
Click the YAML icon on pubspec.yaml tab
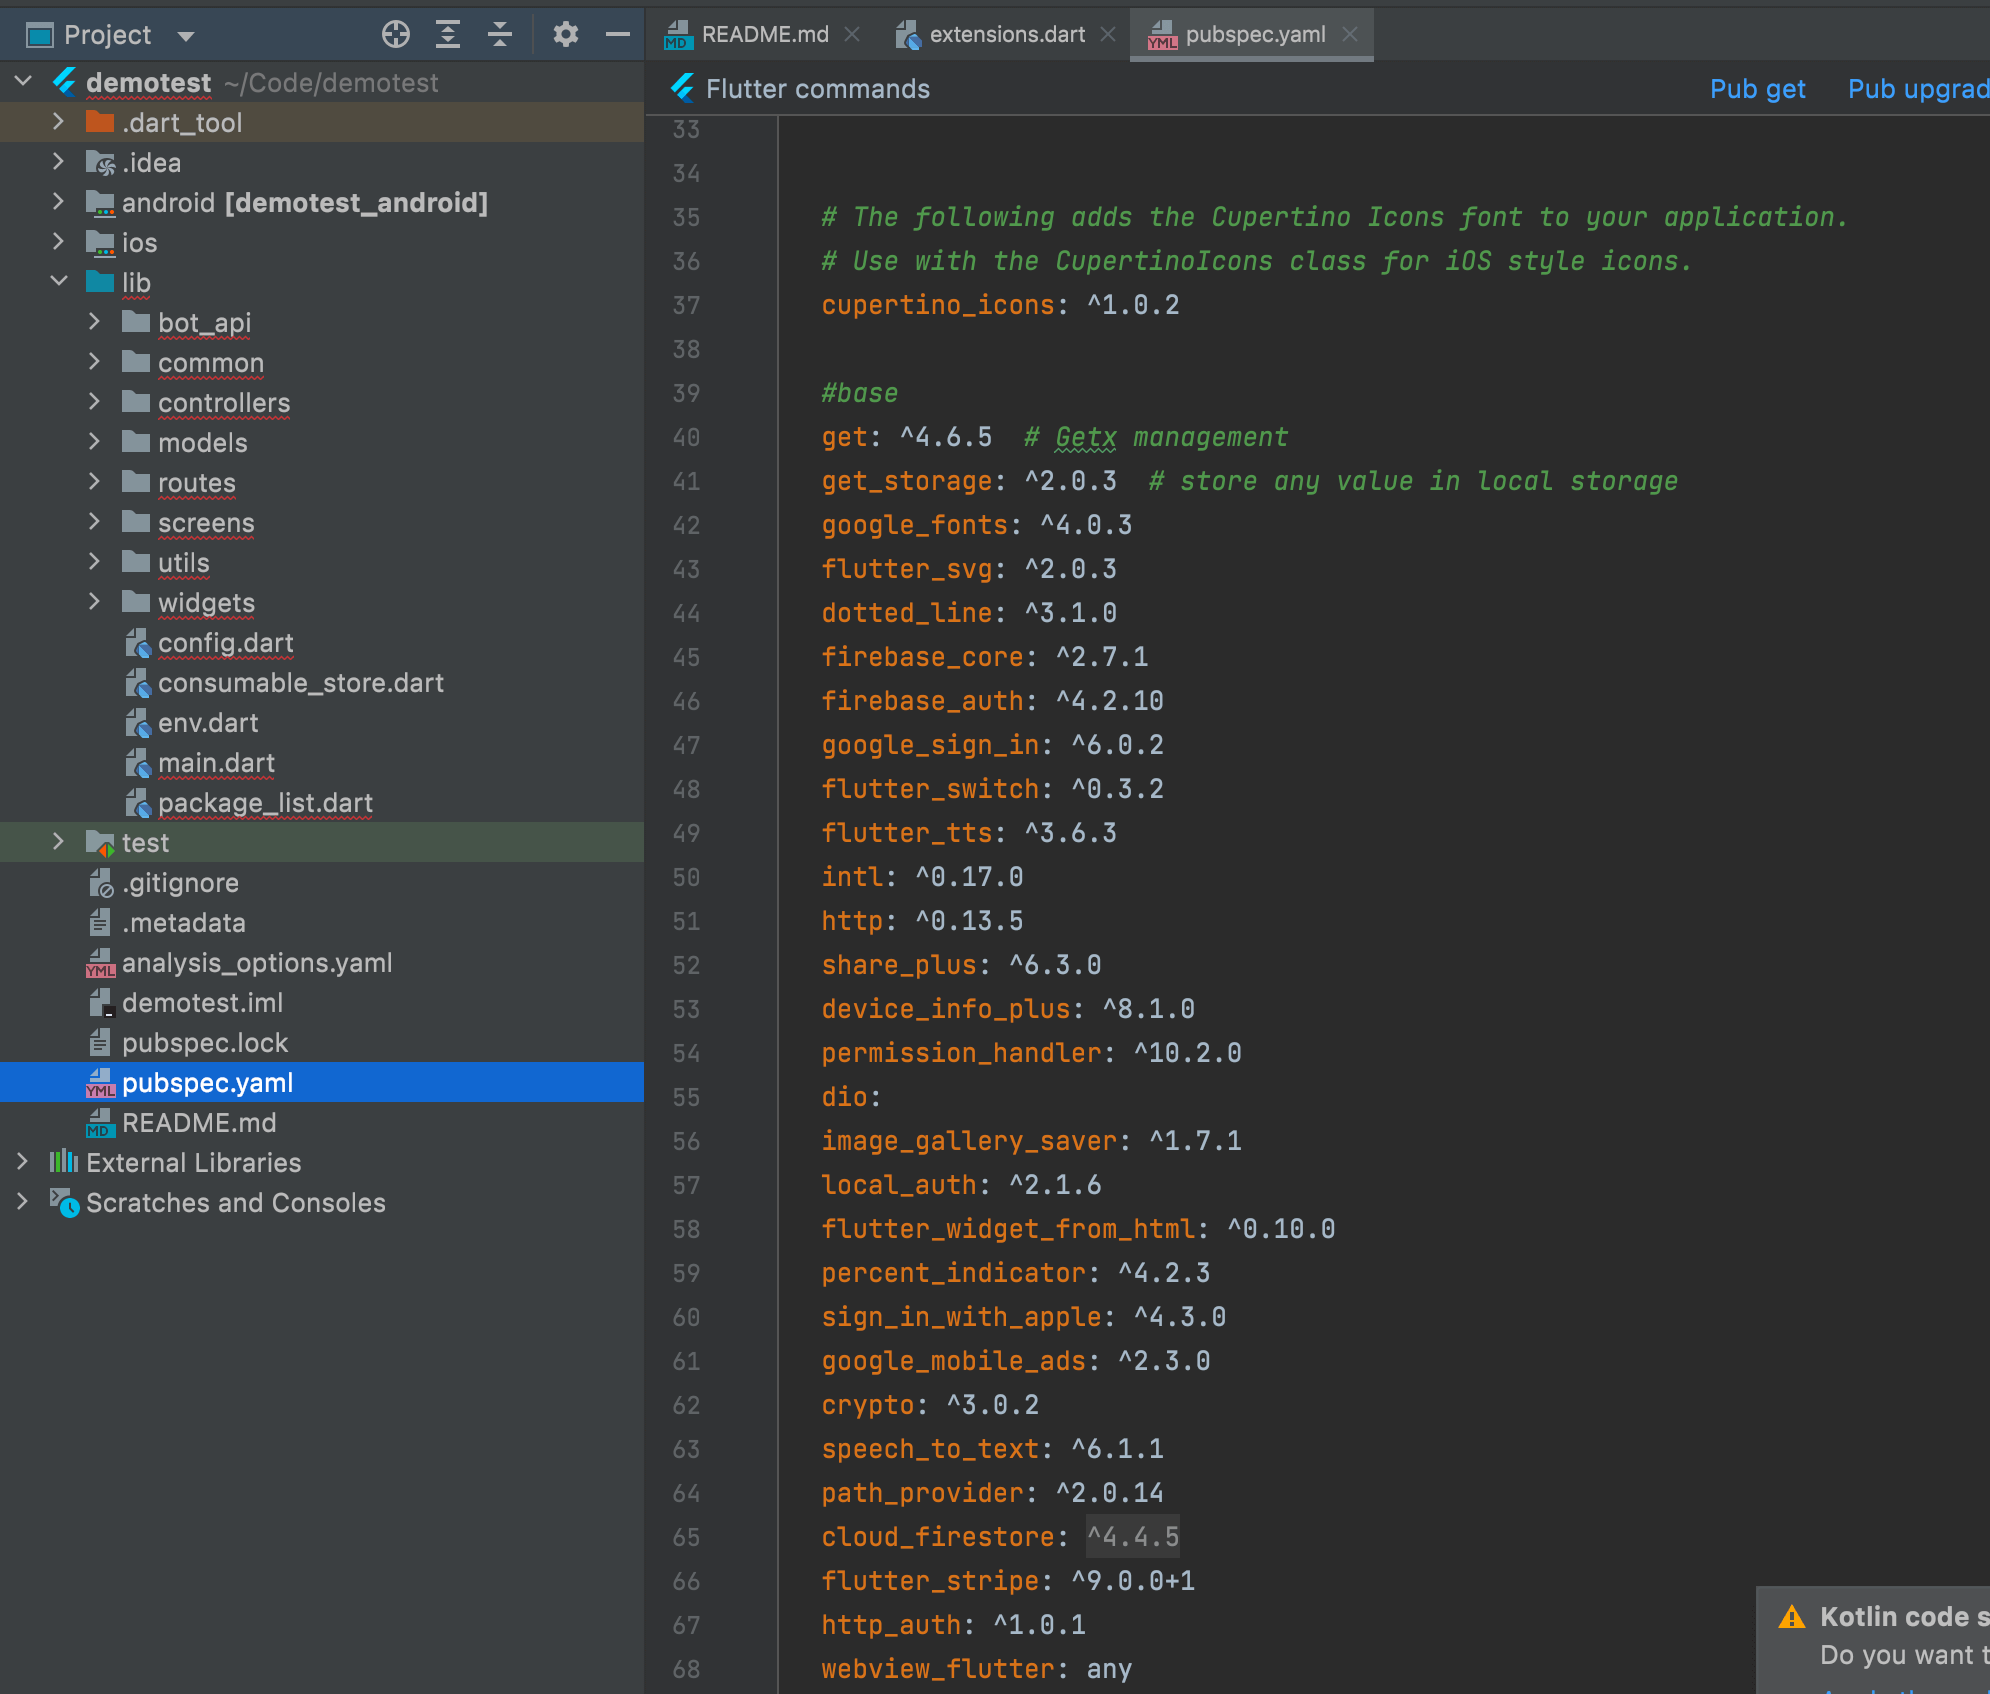(1163, 34)
